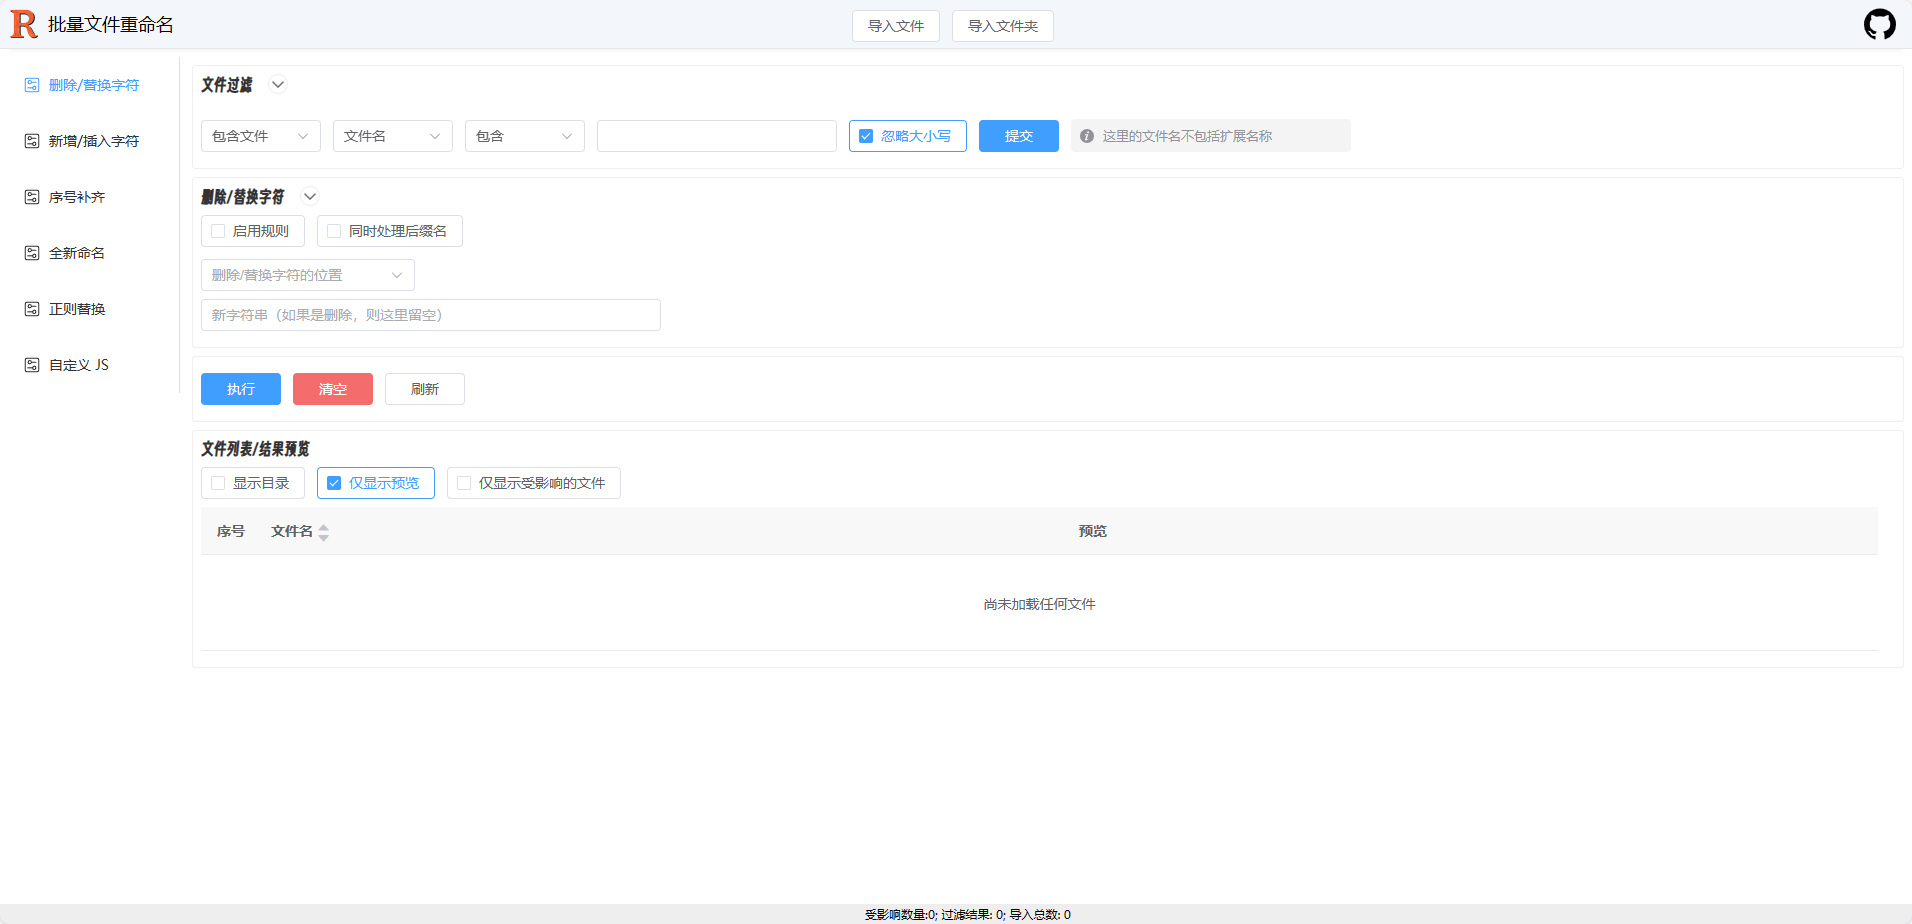The height and width of the screenshot is (924, 1912).
Task: Collapse the 文件过滤 section
Action: coord(277,84)
